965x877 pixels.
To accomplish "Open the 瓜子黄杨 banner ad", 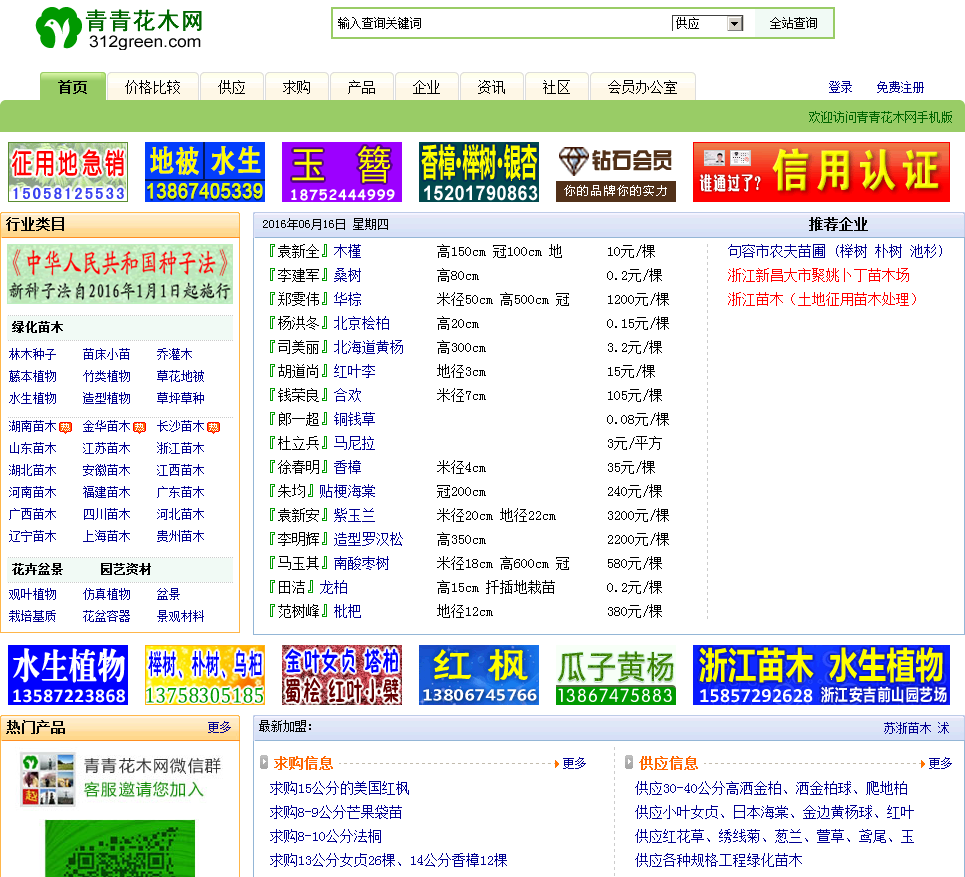I will pyautogui.click(x=615, y=675).
